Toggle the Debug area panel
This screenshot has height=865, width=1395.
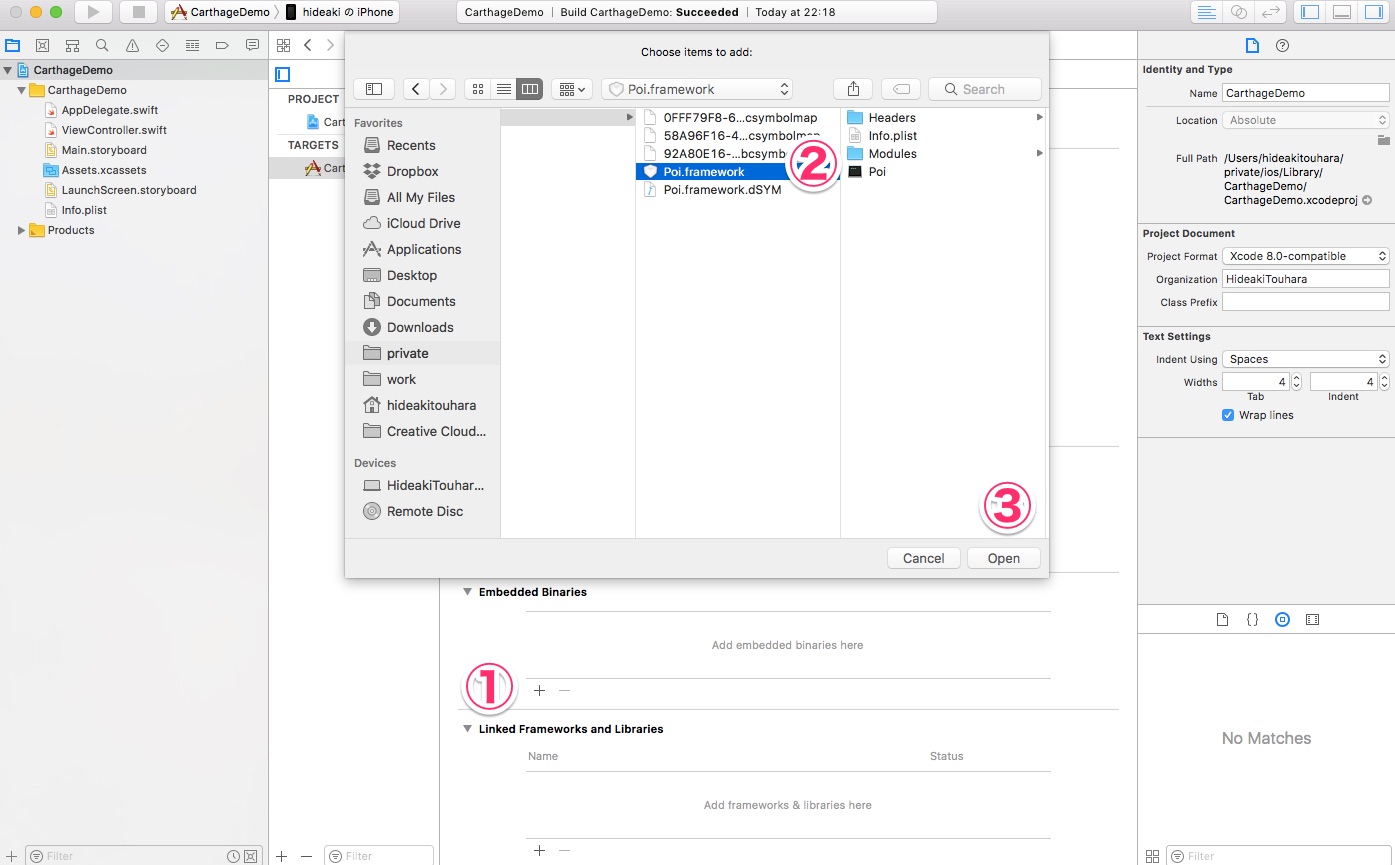(1342, 12)
